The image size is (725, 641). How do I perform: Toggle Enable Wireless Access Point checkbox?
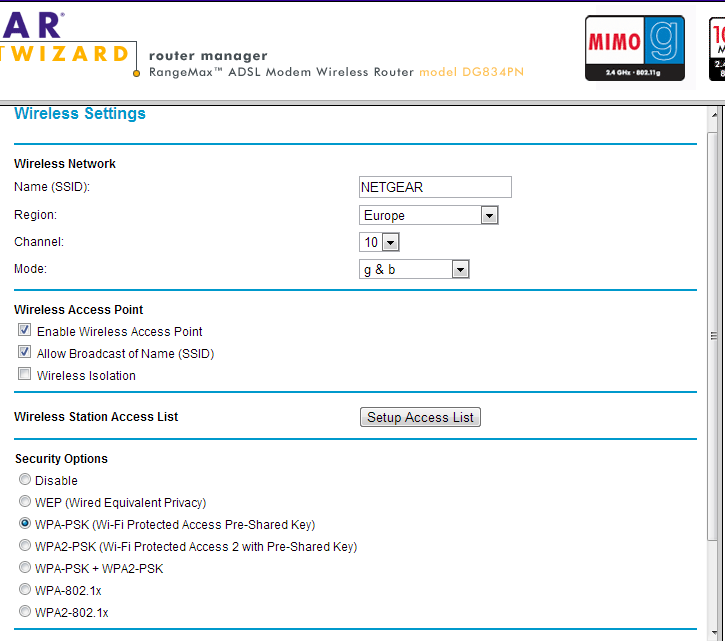[x=24, y=331]
